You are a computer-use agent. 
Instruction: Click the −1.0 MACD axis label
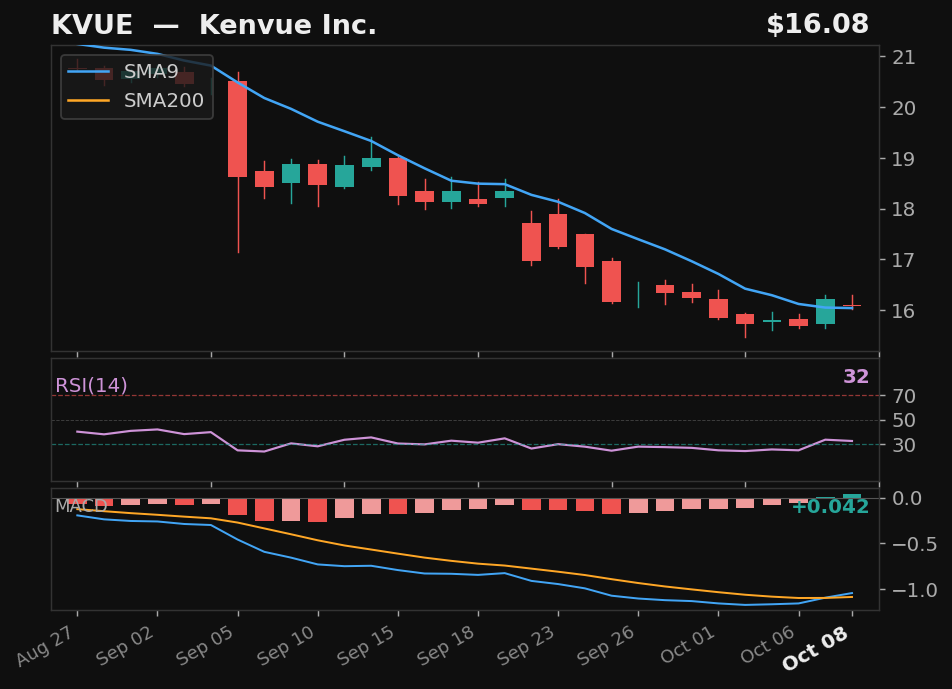click(914, 590)
